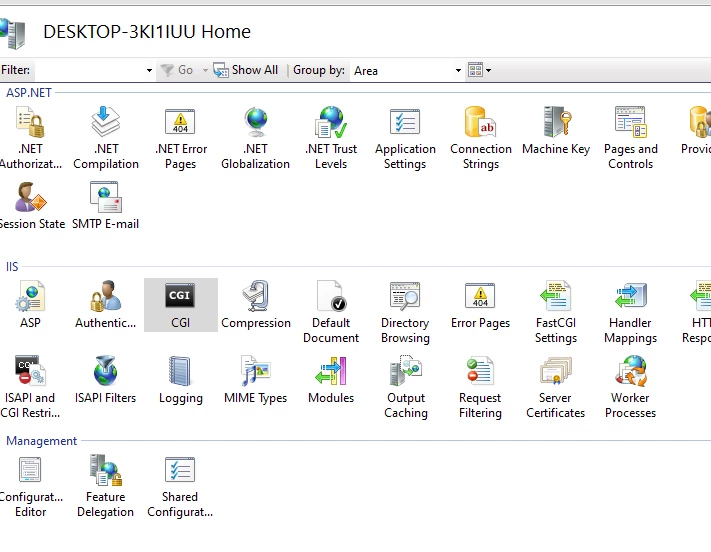The image size is (711, 552).
Task: Open the ASP feature icon
Action: click(x=30, y=305)
